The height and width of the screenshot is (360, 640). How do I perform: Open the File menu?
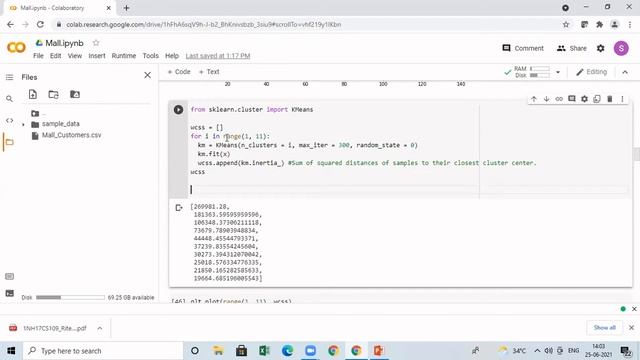coord(38,56)
